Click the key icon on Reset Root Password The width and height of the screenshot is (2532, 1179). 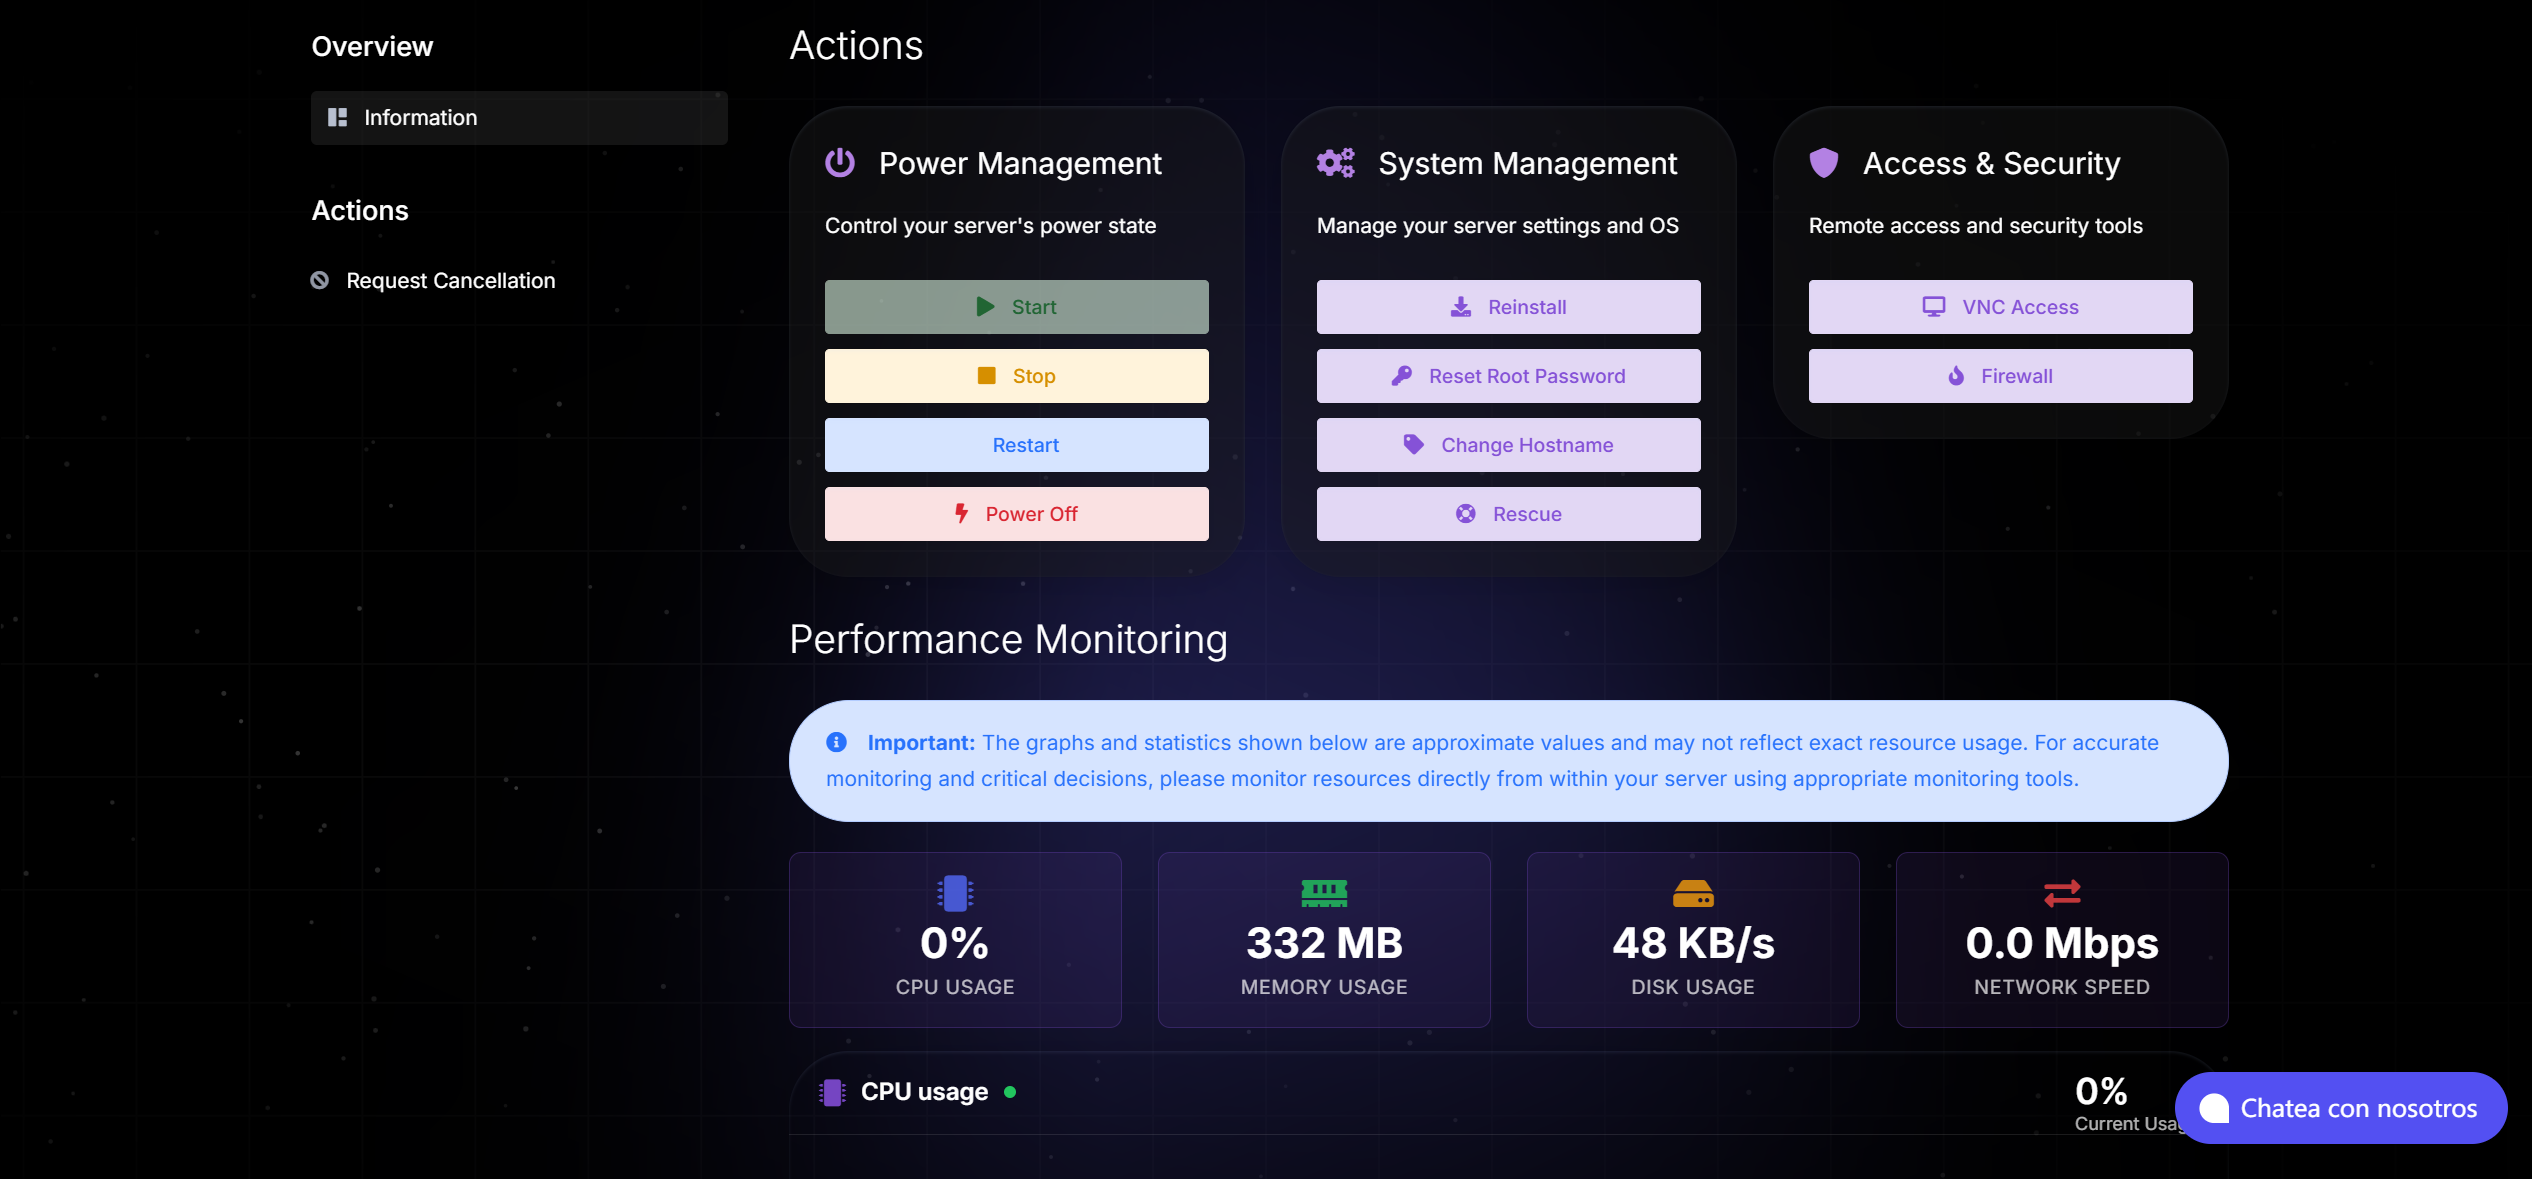click(1402, 376)
